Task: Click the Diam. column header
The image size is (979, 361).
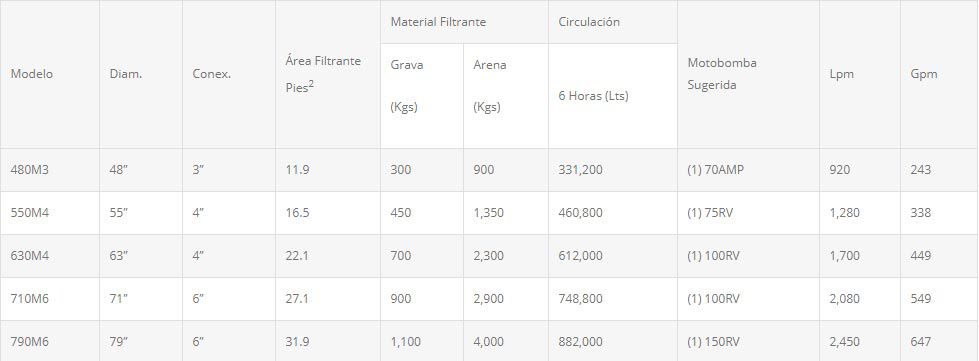Action: tap(125, 74)
